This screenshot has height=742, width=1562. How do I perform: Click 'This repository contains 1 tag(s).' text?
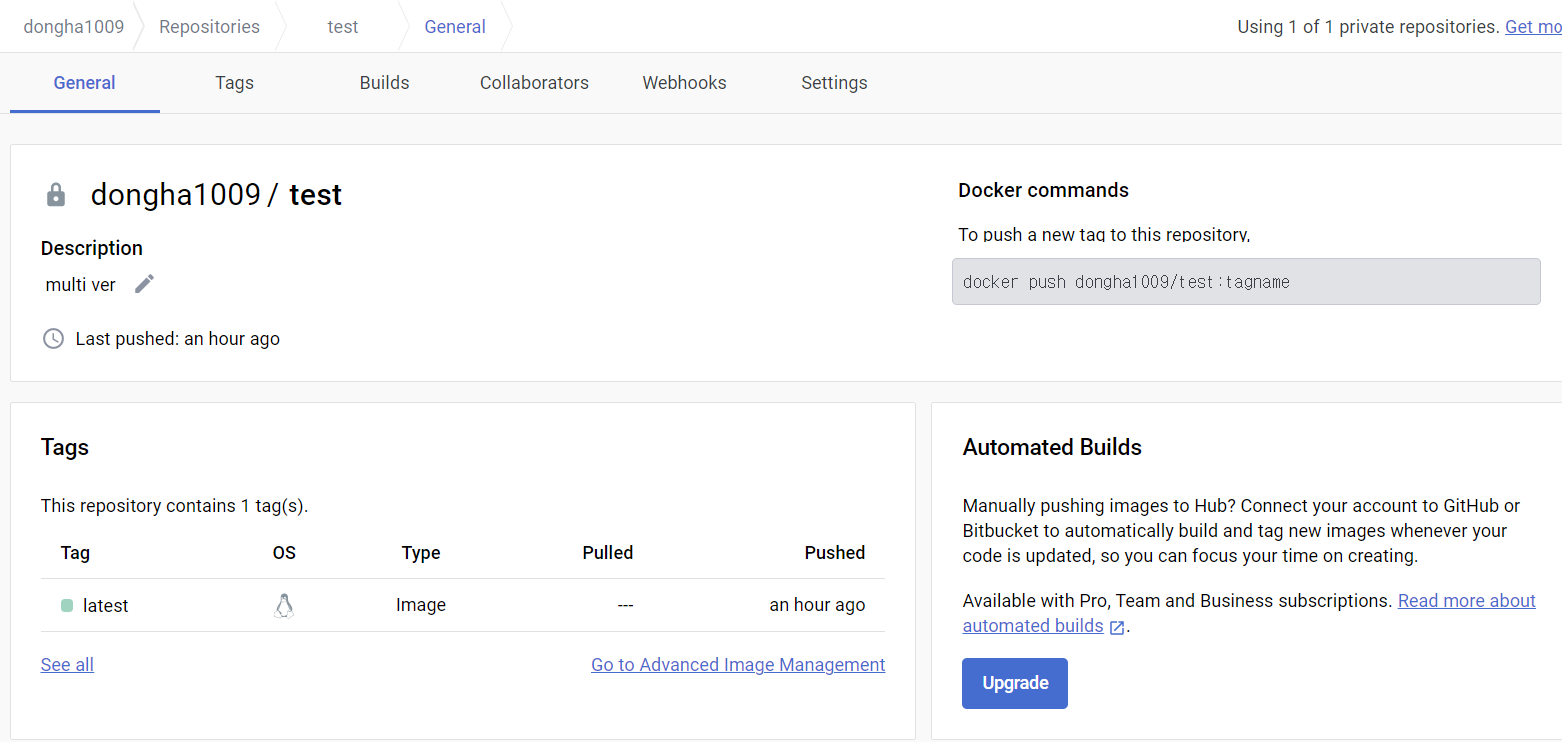coord(175,506)
